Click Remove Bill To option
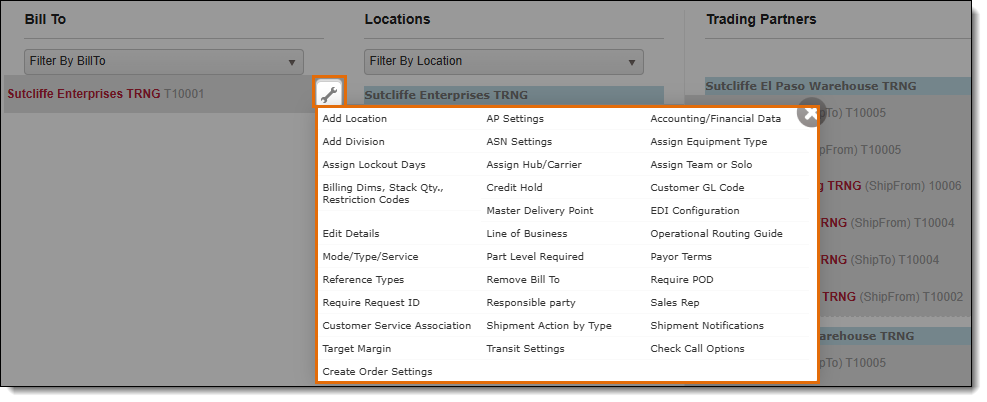The width and height of the screenshot is (987, 402). [x=523, y=280]
